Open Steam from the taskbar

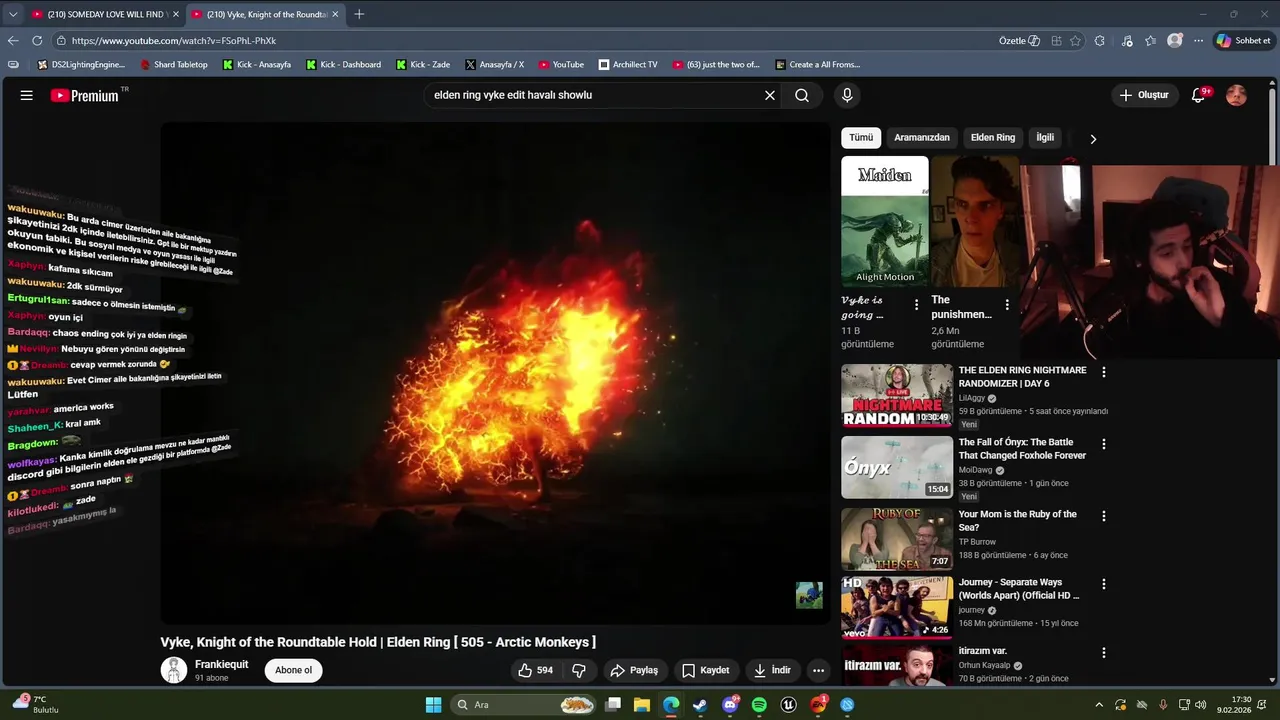700,705
